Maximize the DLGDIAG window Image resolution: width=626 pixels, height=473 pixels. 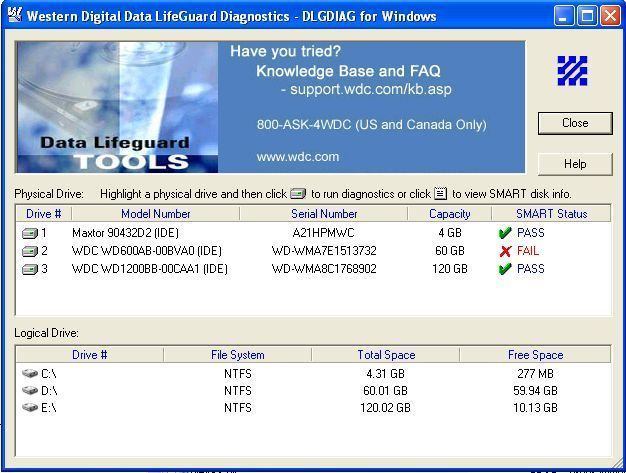point(587,16)
